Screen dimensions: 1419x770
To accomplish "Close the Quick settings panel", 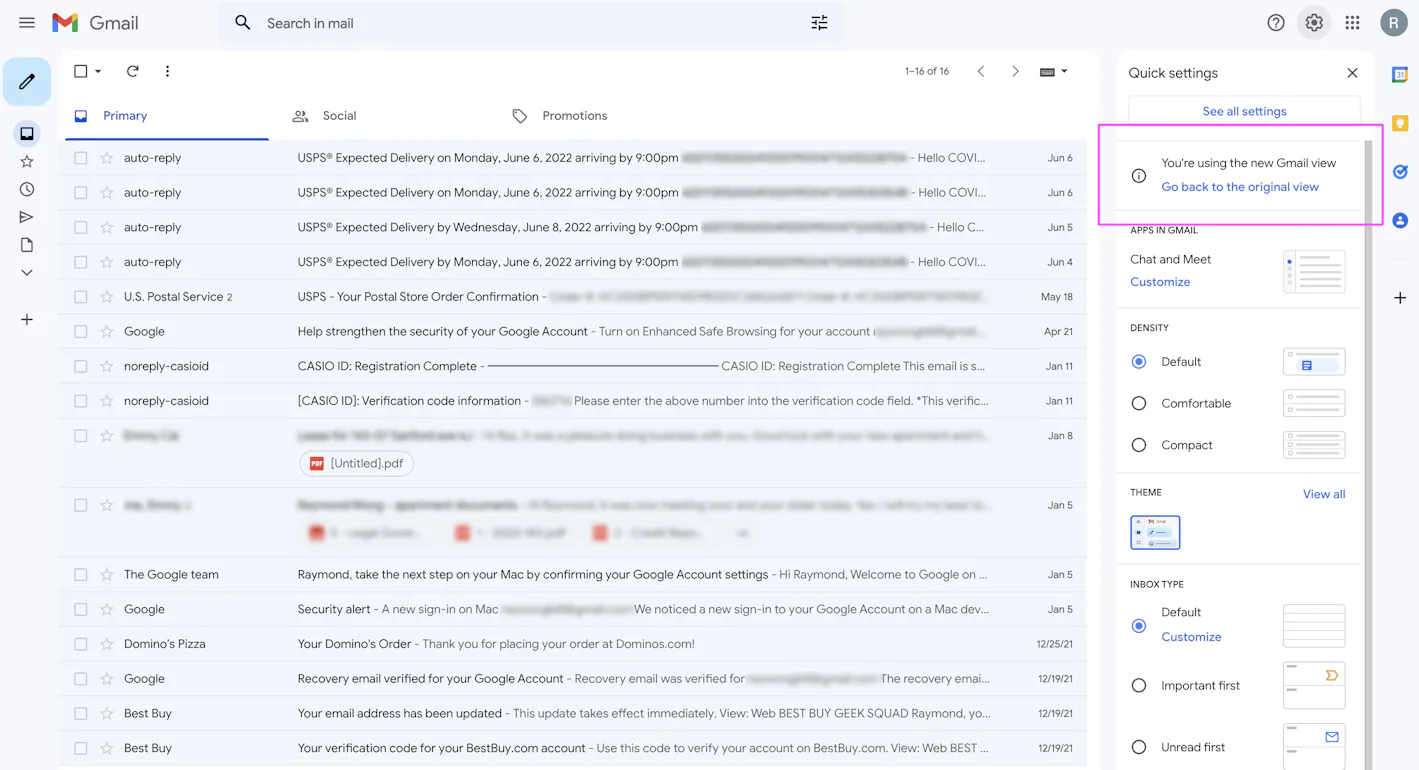I will [x=1352, y=73].
